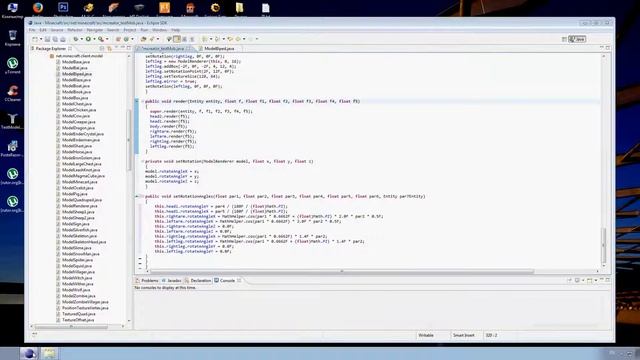Select the Java perspective button
The height and width of the screenshot is (360, 640).
pos(578,39)
